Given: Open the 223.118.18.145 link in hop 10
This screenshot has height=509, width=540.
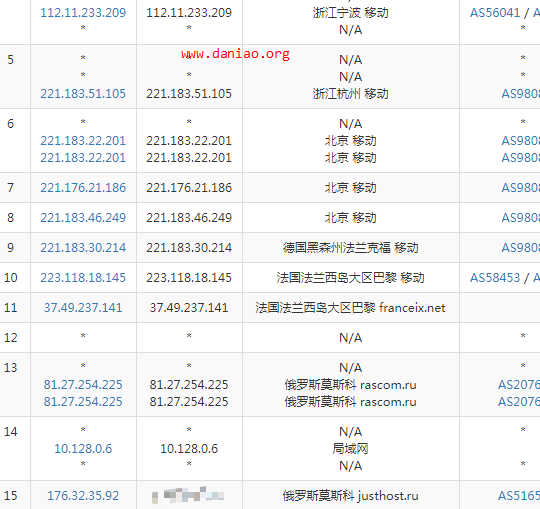Looking at the screenshot, I should pos(83,278).
